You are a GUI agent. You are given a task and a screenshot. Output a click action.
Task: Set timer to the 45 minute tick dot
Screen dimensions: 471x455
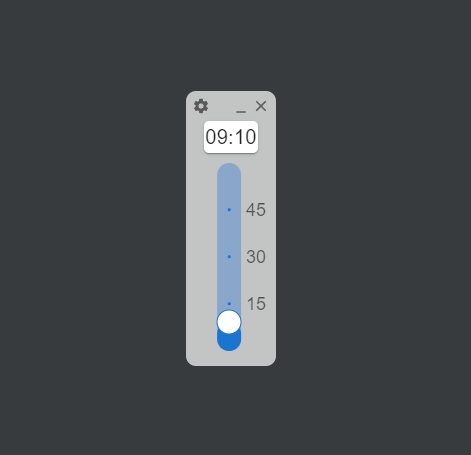click(229, 210)
